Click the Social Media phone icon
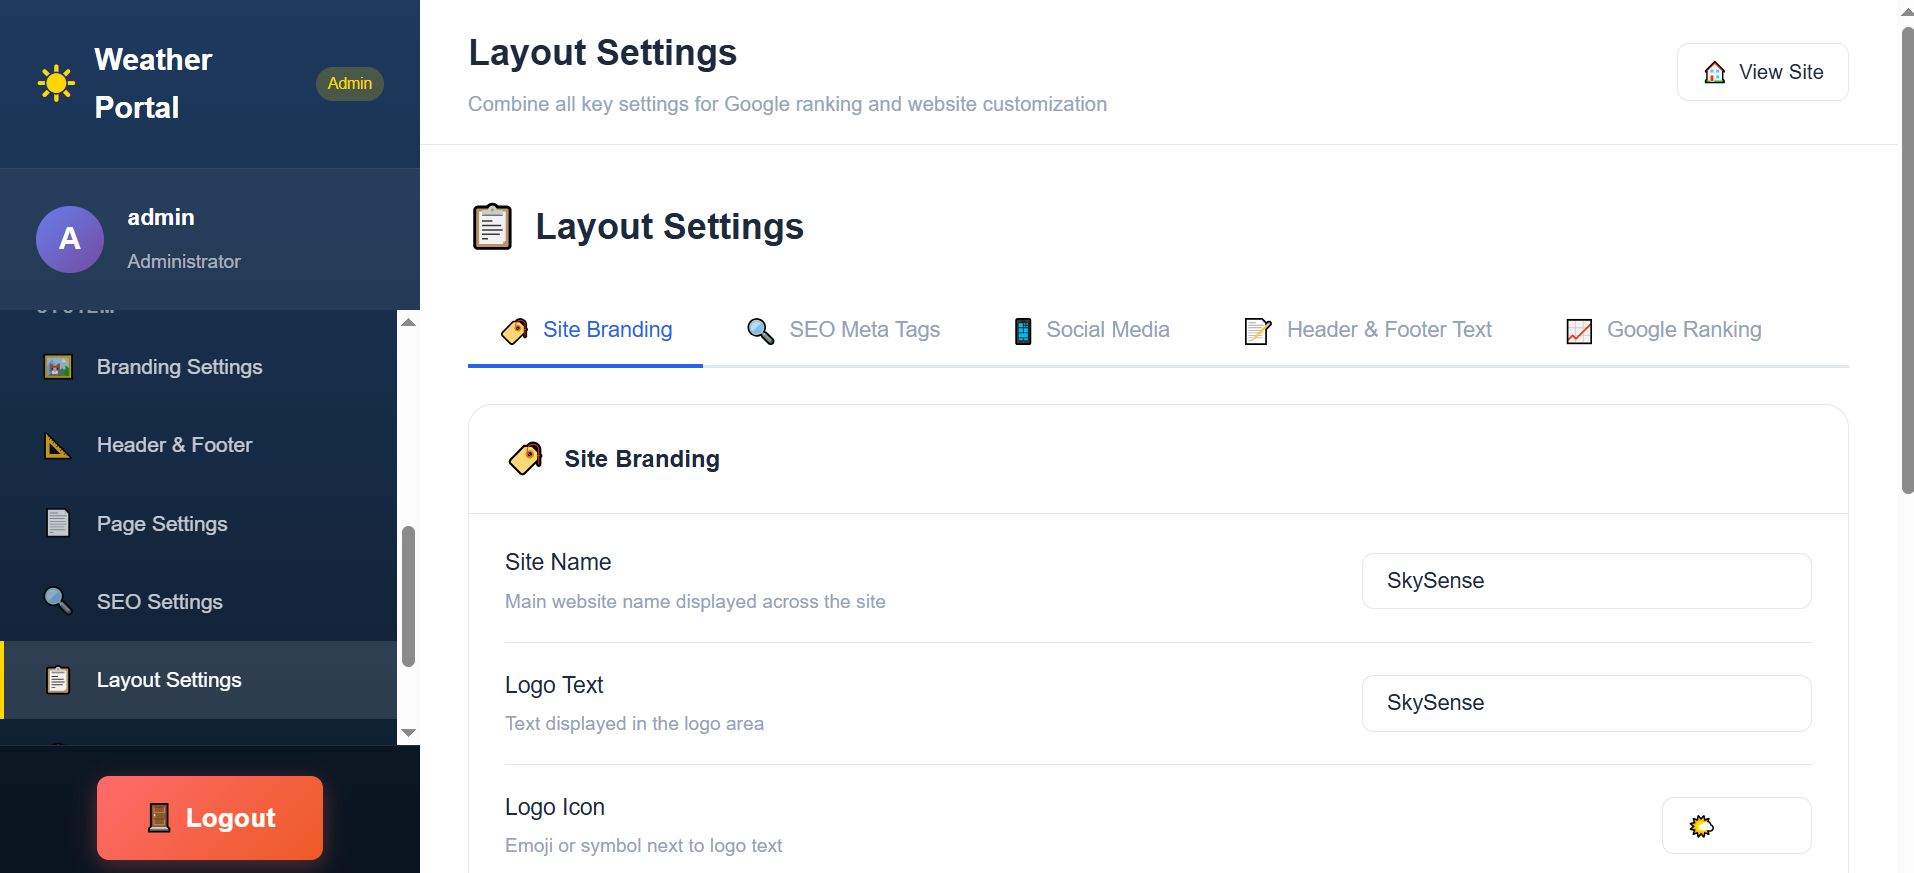 click(x=1022, y=331)
